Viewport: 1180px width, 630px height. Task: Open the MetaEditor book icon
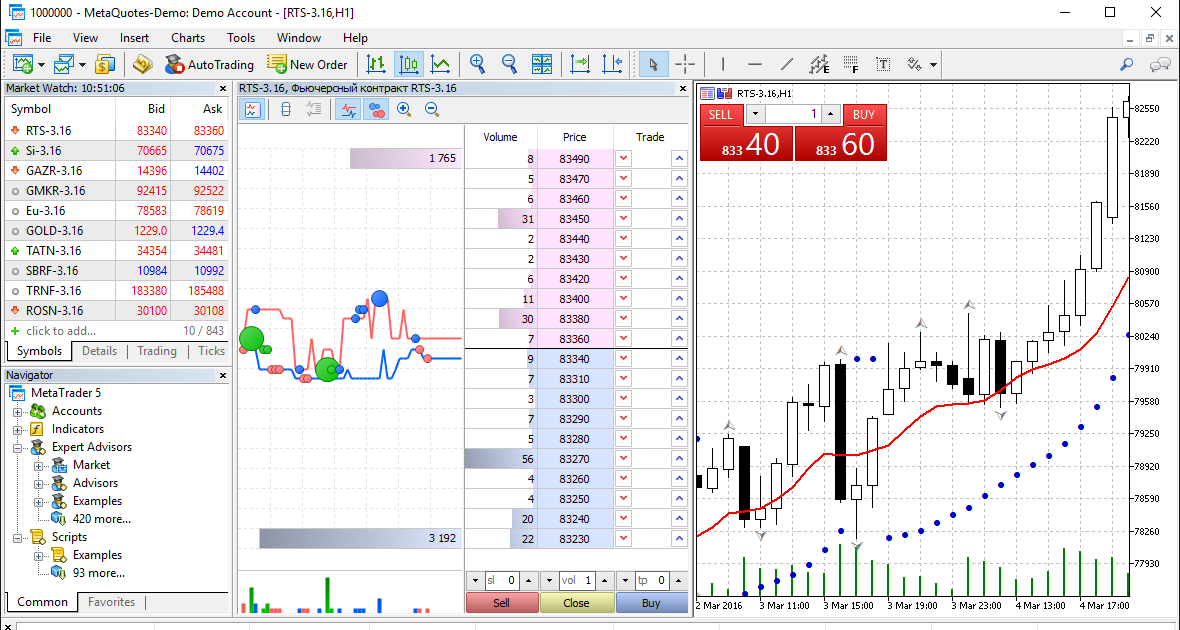click(x=142, y=65)
